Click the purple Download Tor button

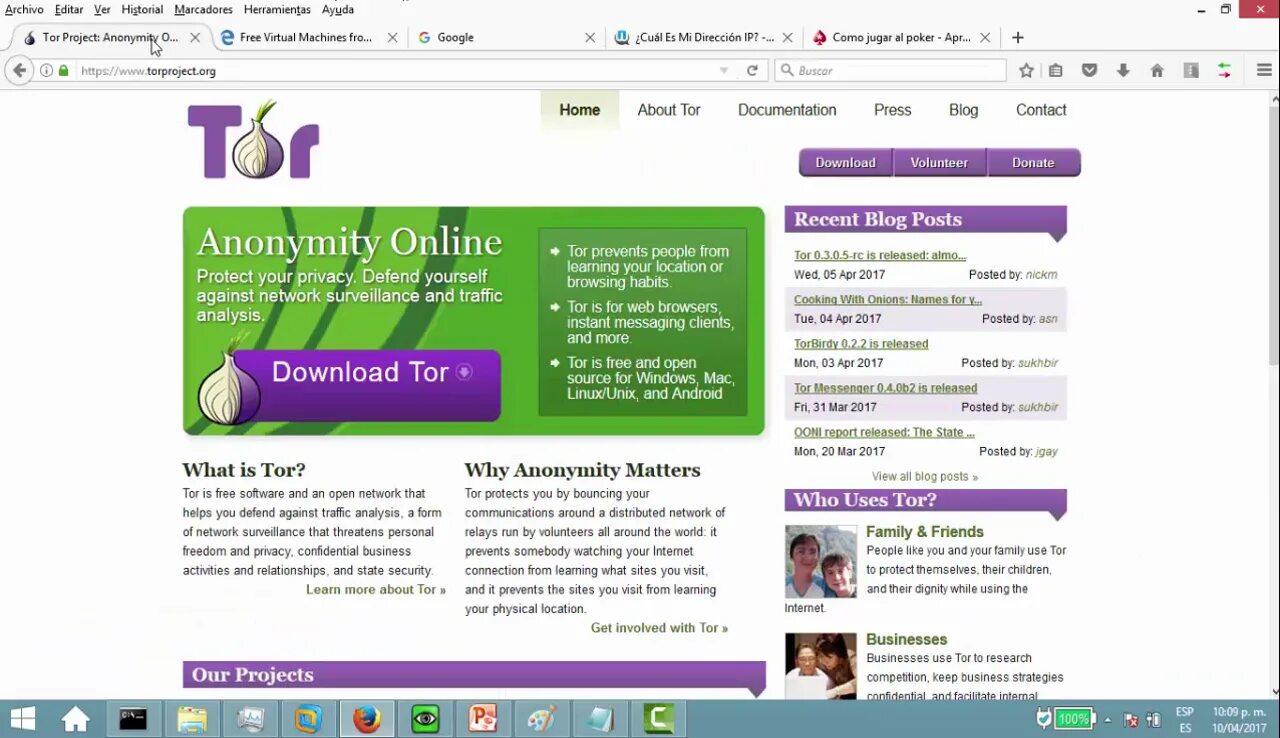click(366, 385)
